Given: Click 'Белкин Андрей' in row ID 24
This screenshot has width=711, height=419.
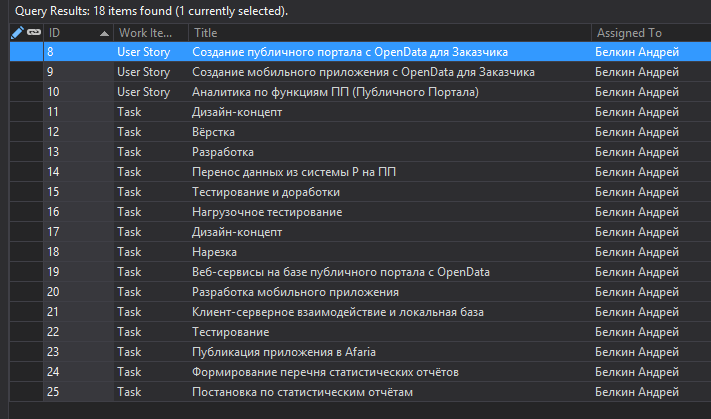Looking at the screenshot, I should coord(637,372).
